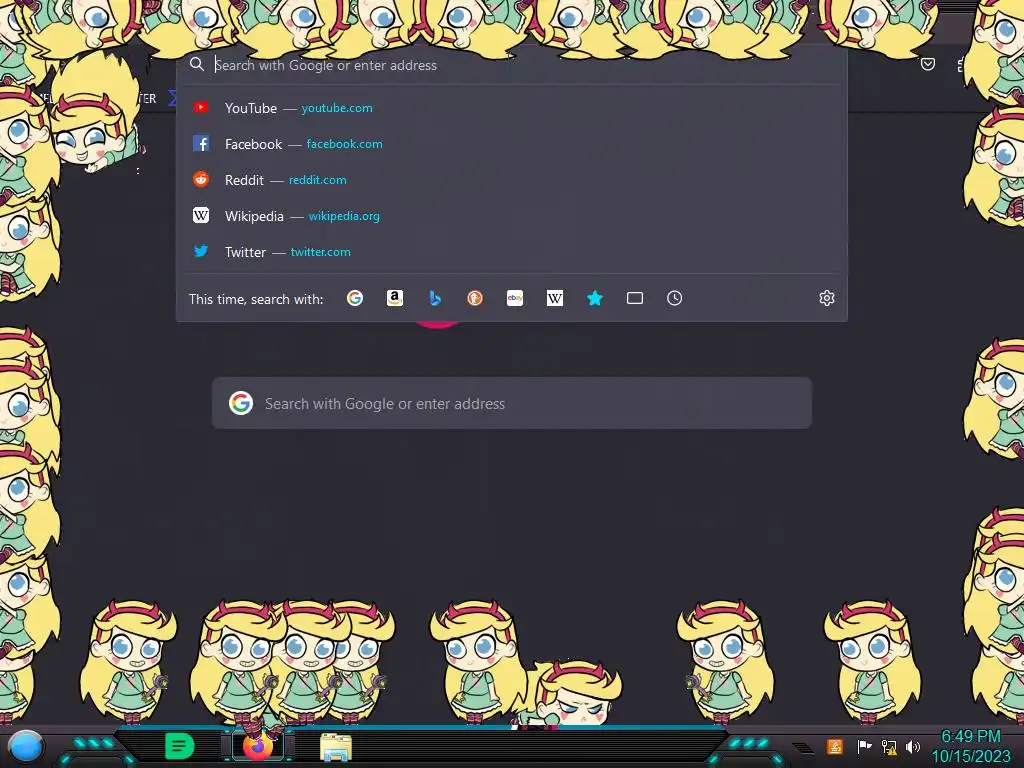Open the Wikipedia suggestion

511,216
